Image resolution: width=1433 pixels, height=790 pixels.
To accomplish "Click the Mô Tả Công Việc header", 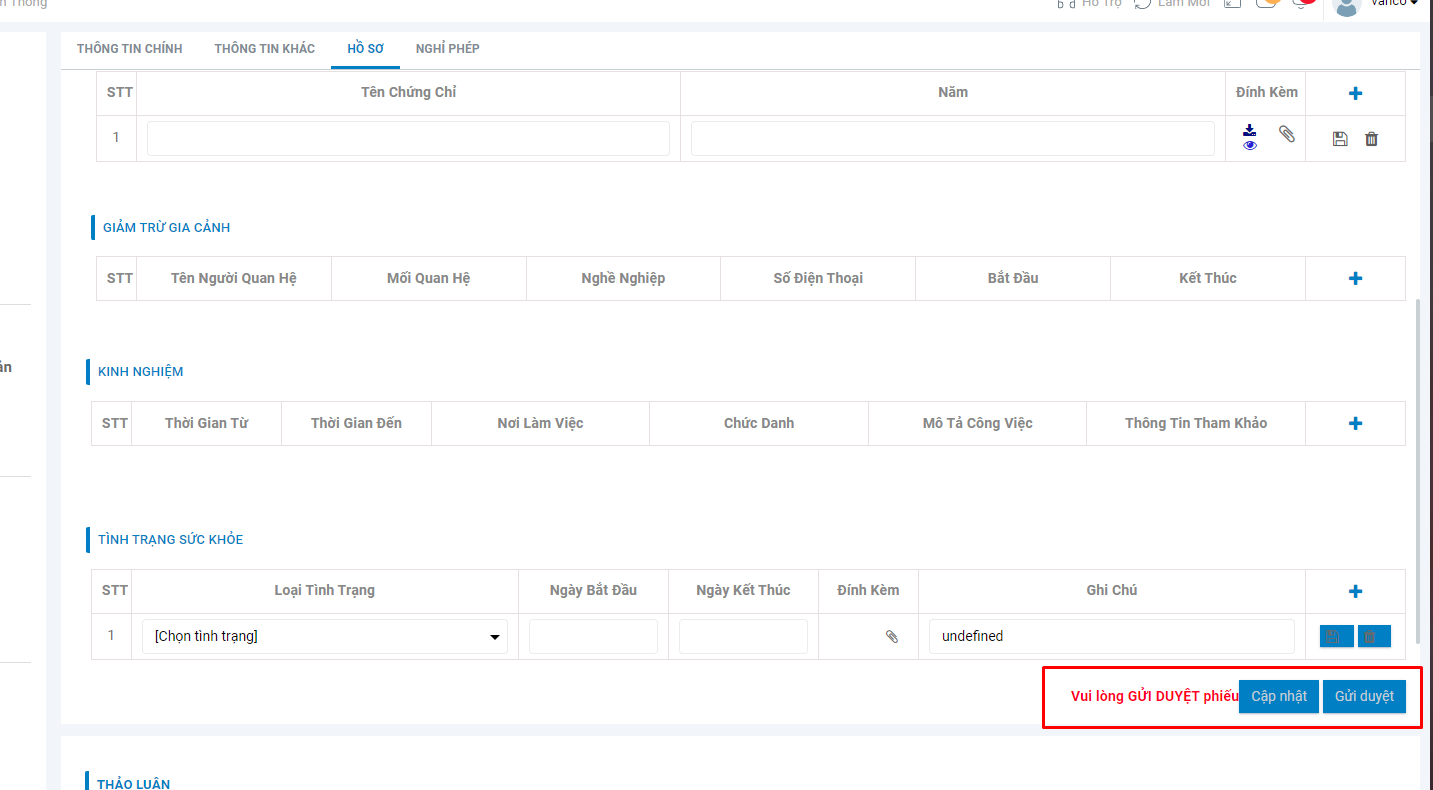I will [977, 423].
